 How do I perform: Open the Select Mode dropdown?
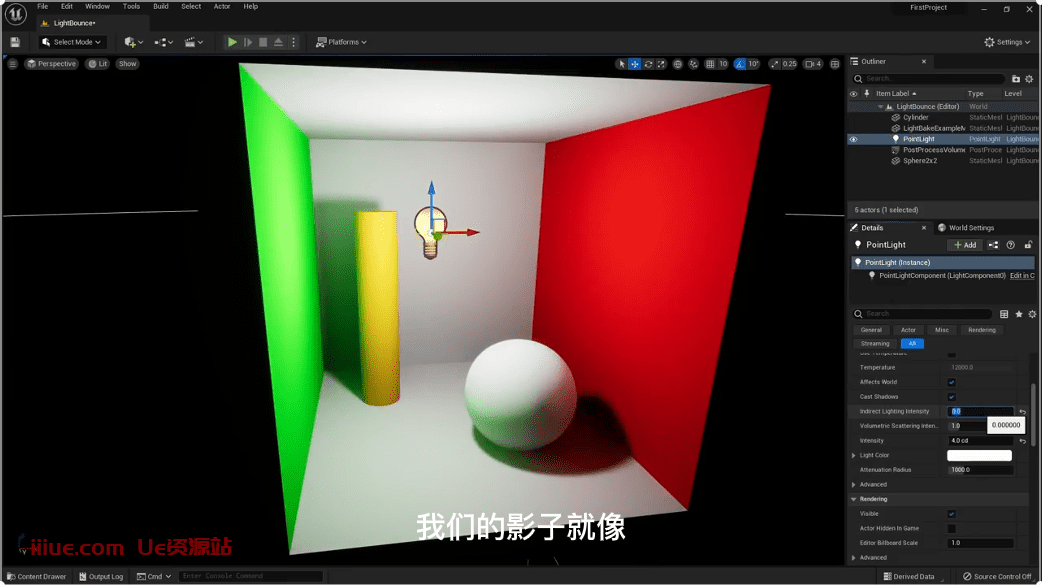tap(73, 42)
